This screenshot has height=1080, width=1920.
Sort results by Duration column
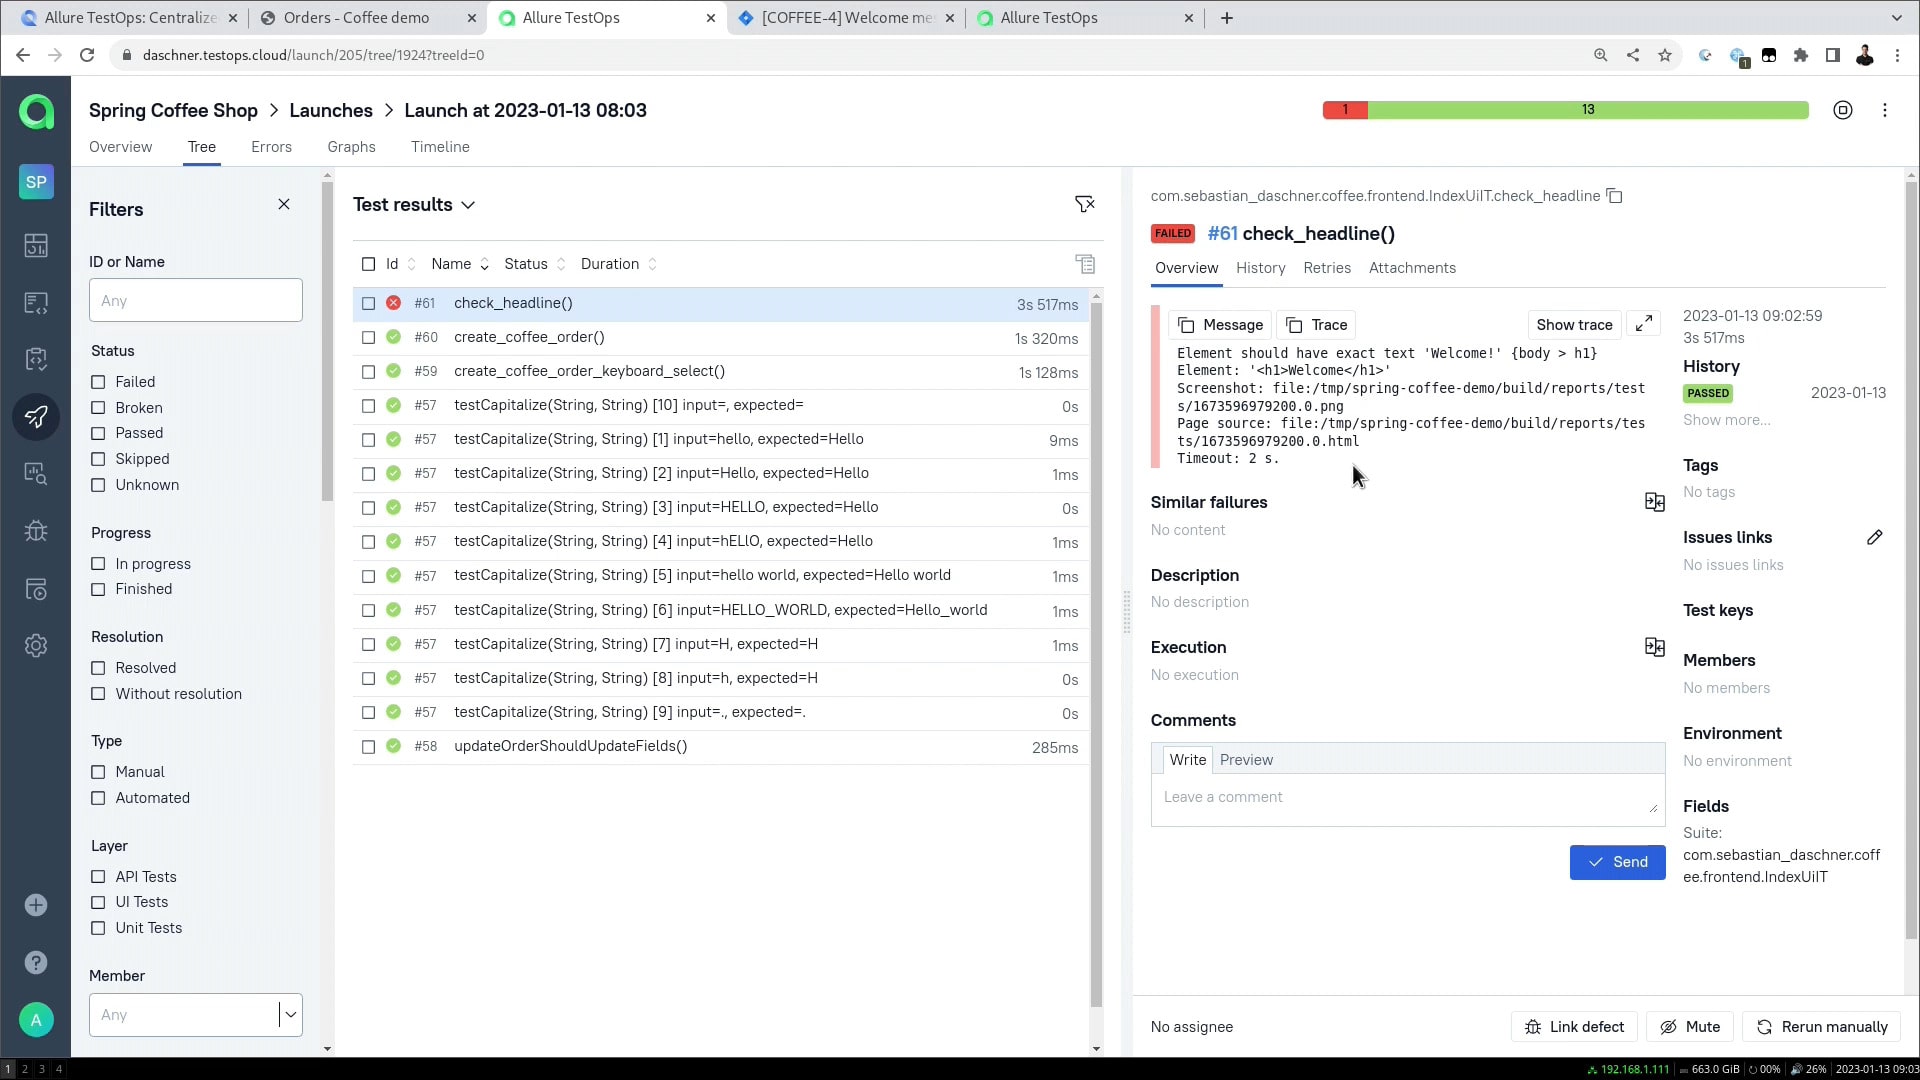click(x=618, y=264)
